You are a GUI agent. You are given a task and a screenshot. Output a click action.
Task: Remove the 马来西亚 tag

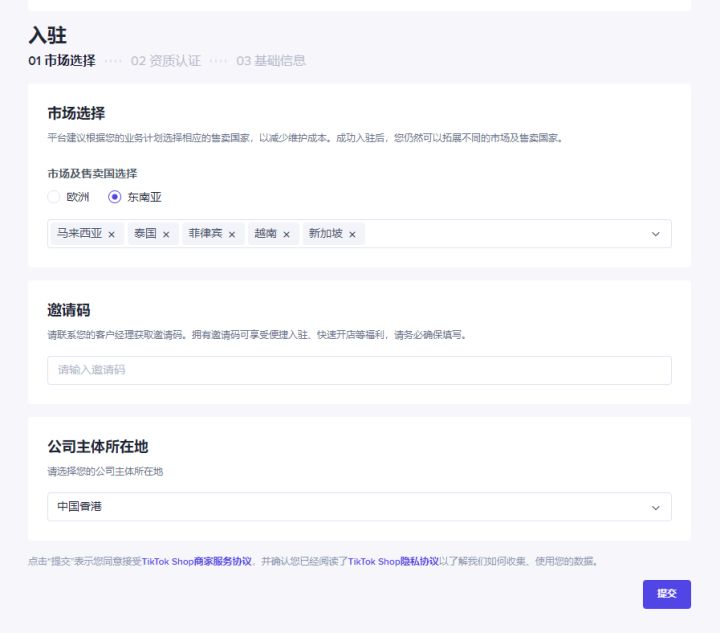pos(112,235)
